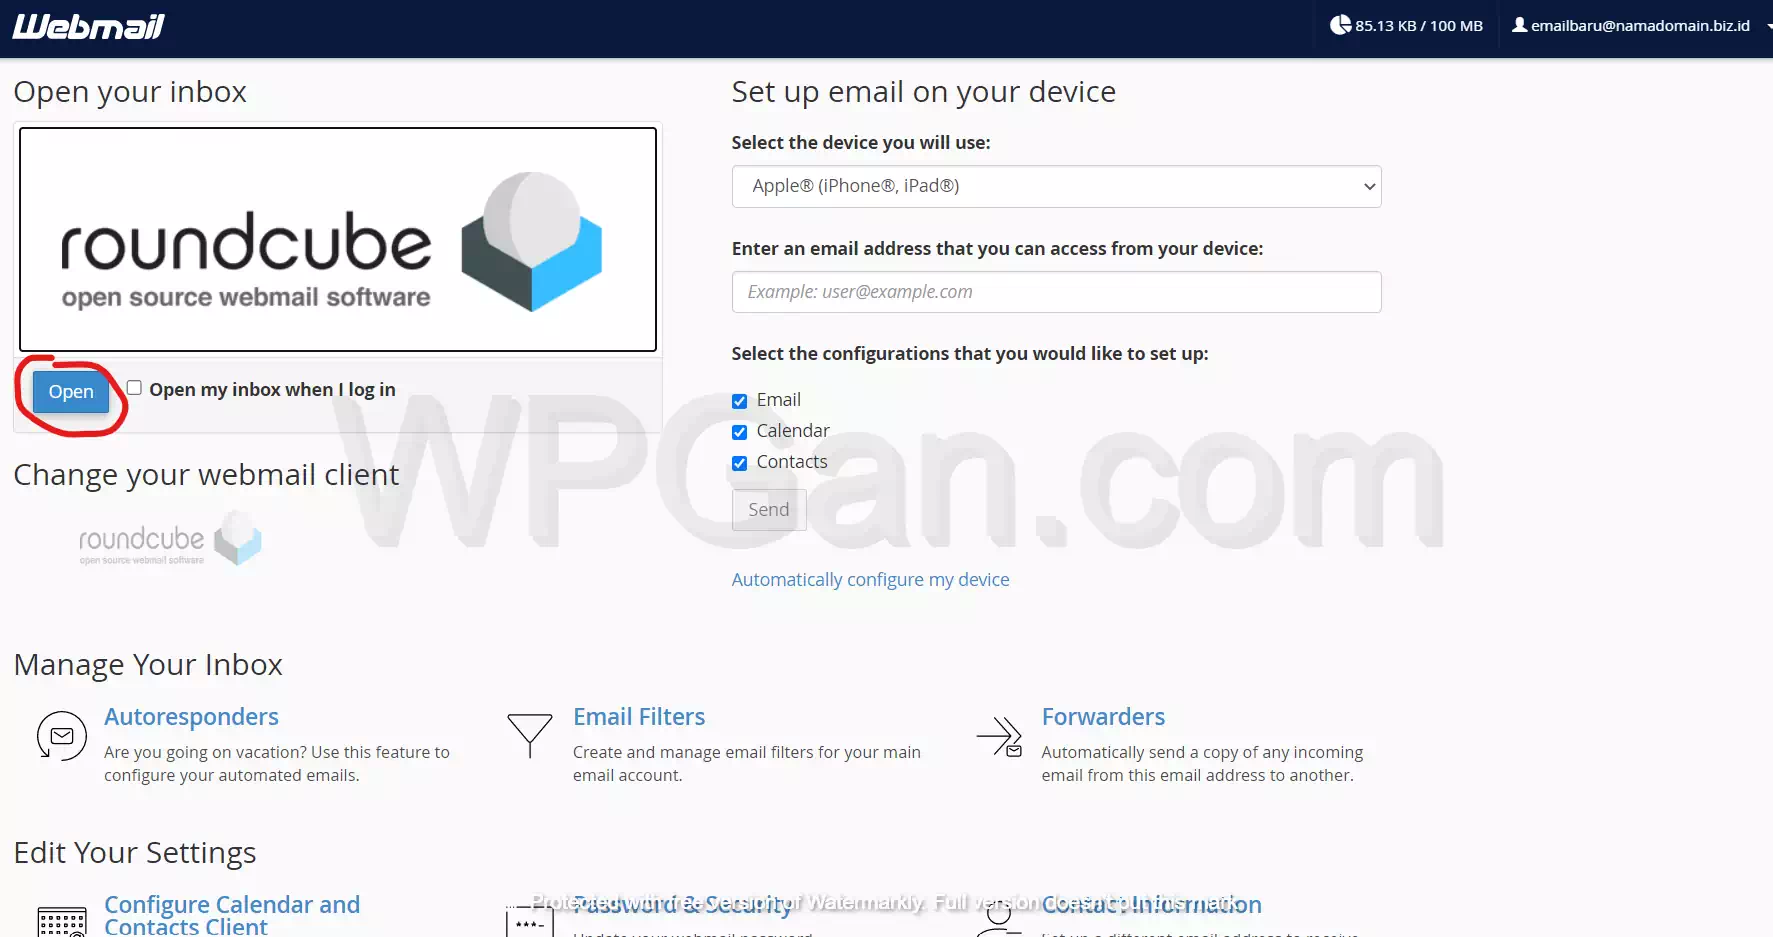1773x937 pixels.
Task: Click the Open your inbox heading
Action: point(130,92)
